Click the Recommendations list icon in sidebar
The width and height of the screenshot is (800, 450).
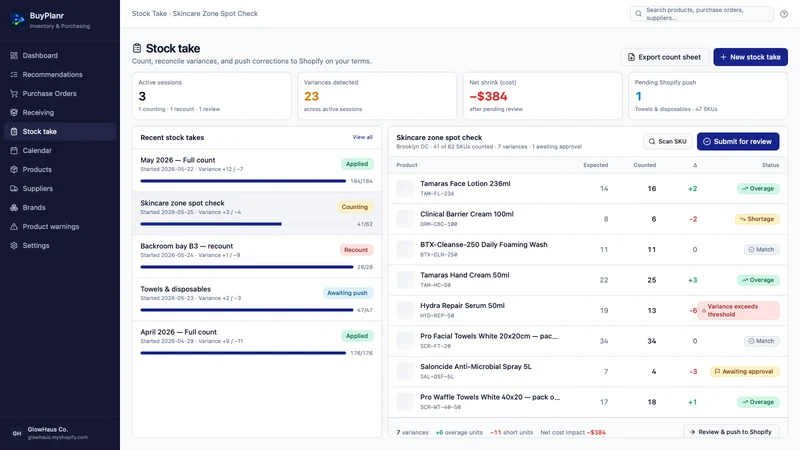(x=14, y=74)
